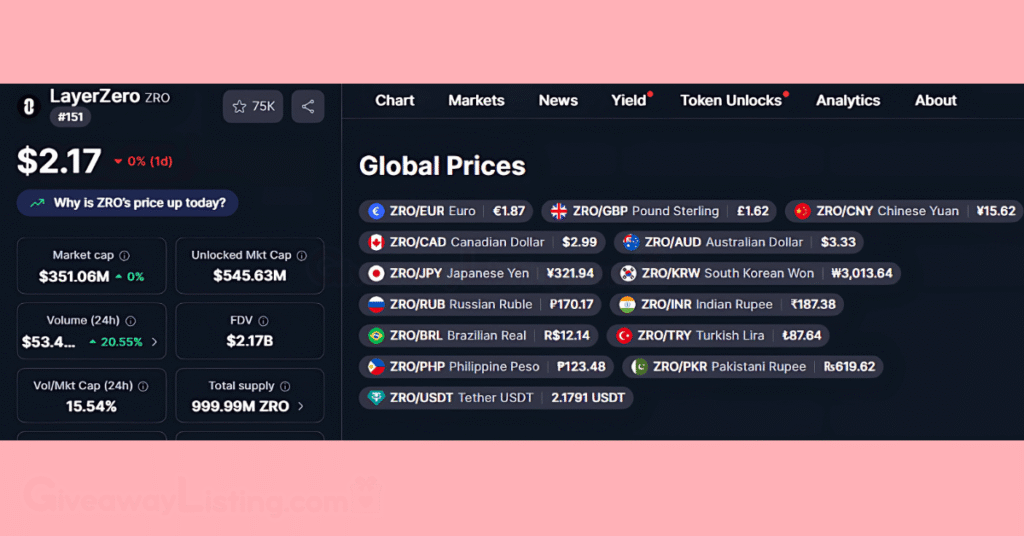Image resolution: width=1024 pixels, height=536 pixels.
Task: Open the News tab
Action: [558, 101]
